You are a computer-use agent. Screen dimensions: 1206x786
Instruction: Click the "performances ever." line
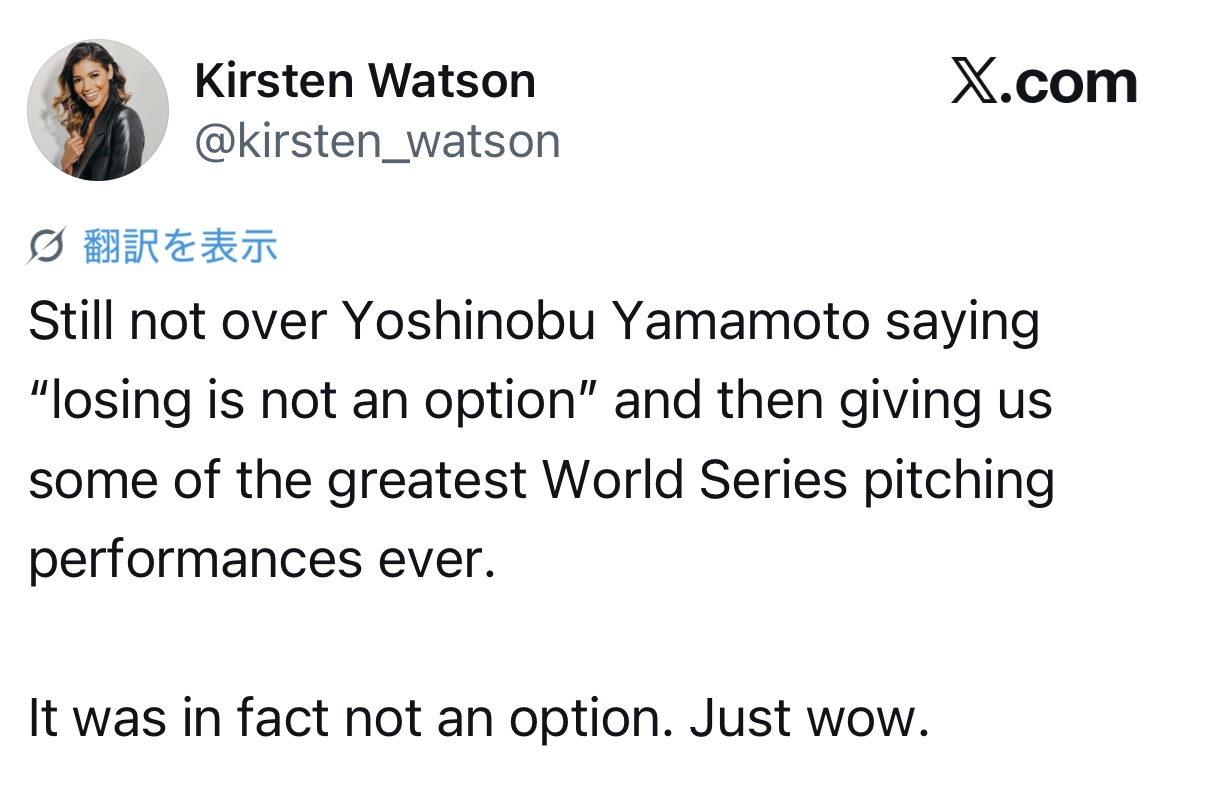(262, 560)
